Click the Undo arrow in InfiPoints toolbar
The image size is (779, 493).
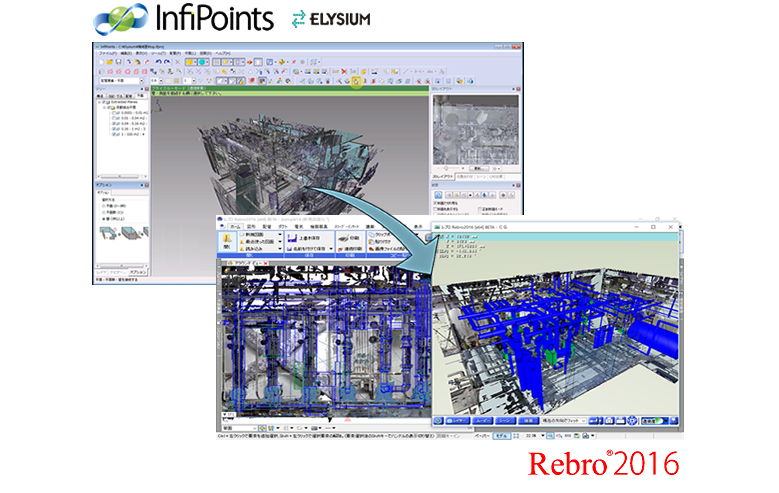point(158,62)
